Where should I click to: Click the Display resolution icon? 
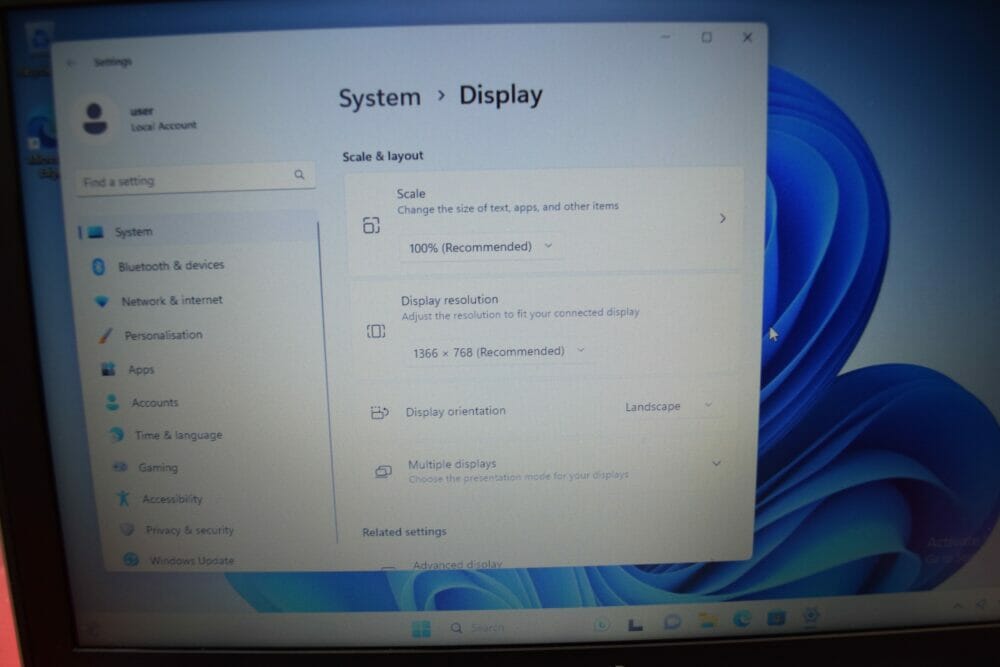[x=376, y=331]
